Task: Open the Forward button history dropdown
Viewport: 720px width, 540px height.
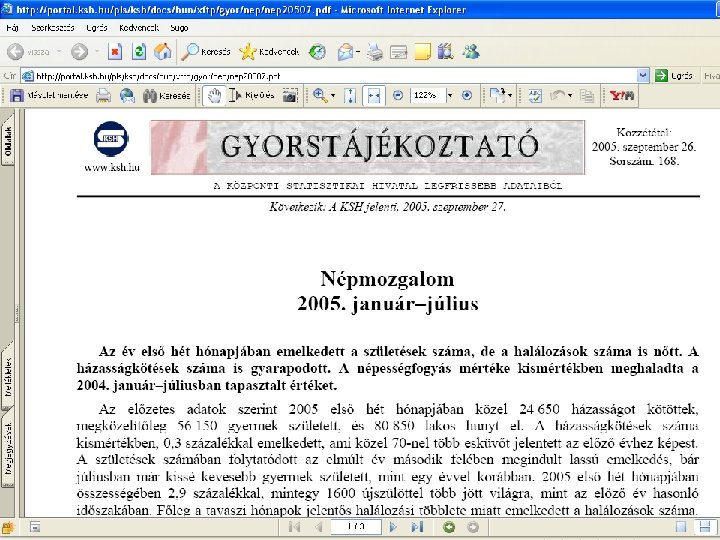Action: (x=96, y=52)
